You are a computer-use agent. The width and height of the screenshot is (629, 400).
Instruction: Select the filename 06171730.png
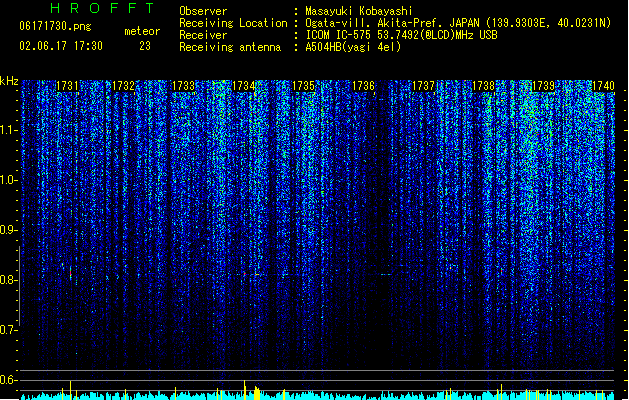click(55, 26)
